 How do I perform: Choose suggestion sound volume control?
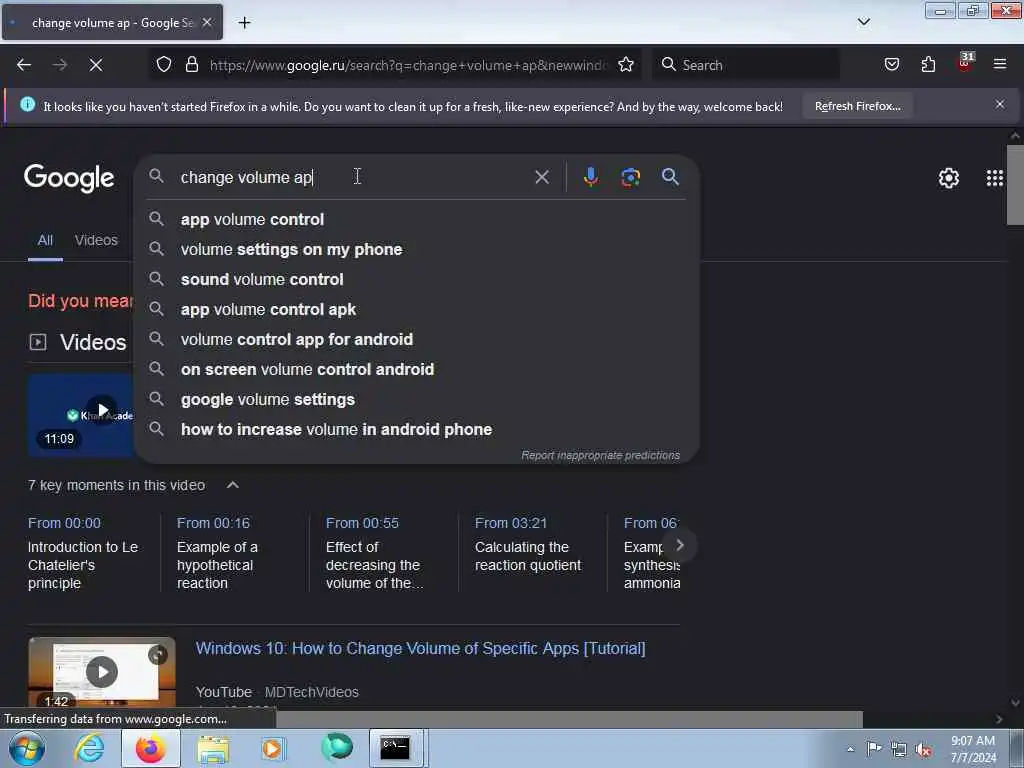(417, 280)
